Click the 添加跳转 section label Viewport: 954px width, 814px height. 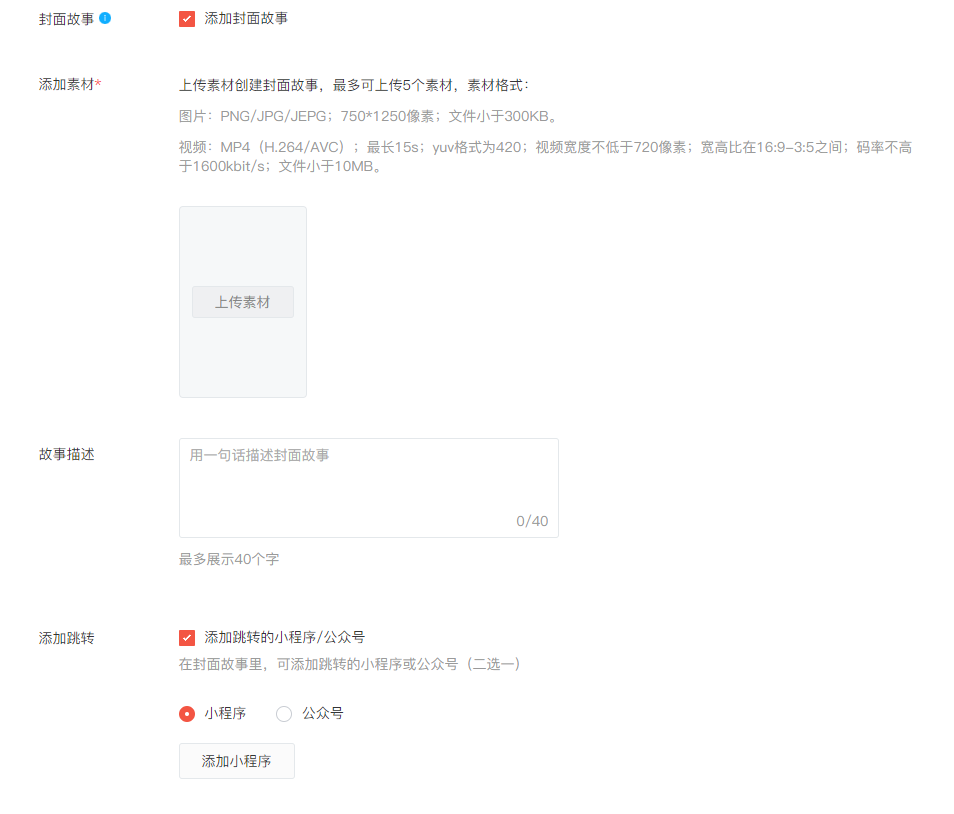click(67, 638)
